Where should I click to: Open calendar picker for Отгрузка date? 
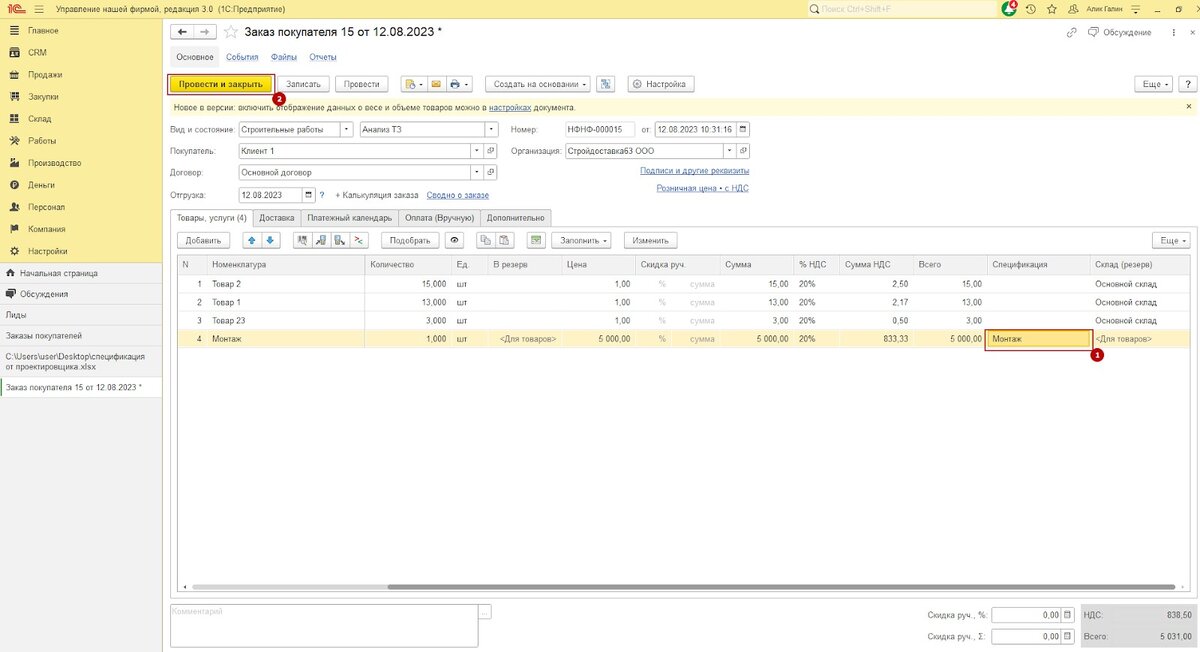(309, 195)
